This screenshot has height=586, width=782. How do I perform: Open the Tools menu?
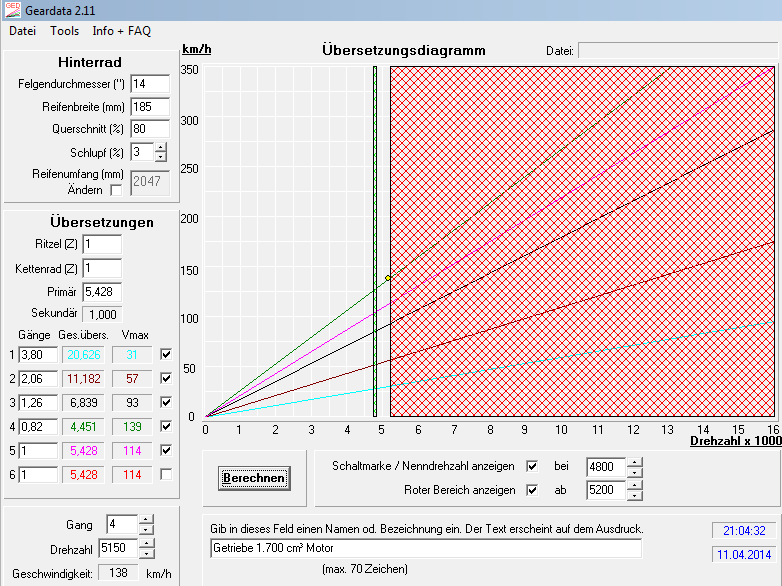click(x=64, y=31)
